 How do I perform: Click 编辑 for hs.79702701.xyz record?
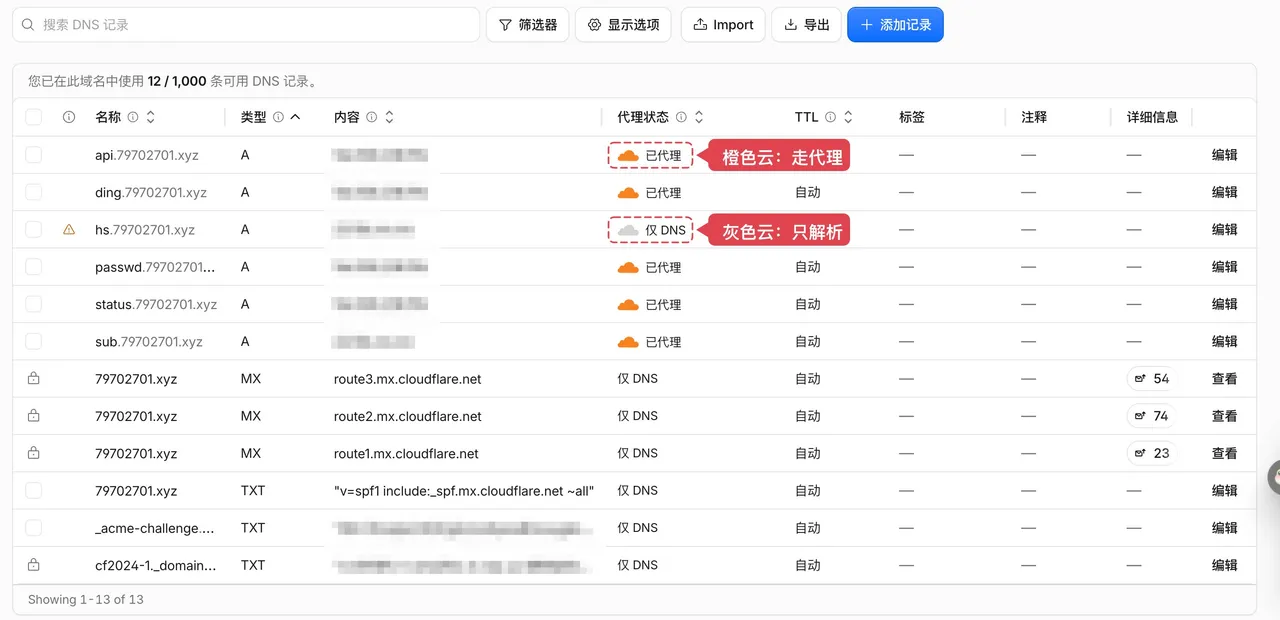[1225, 230]
